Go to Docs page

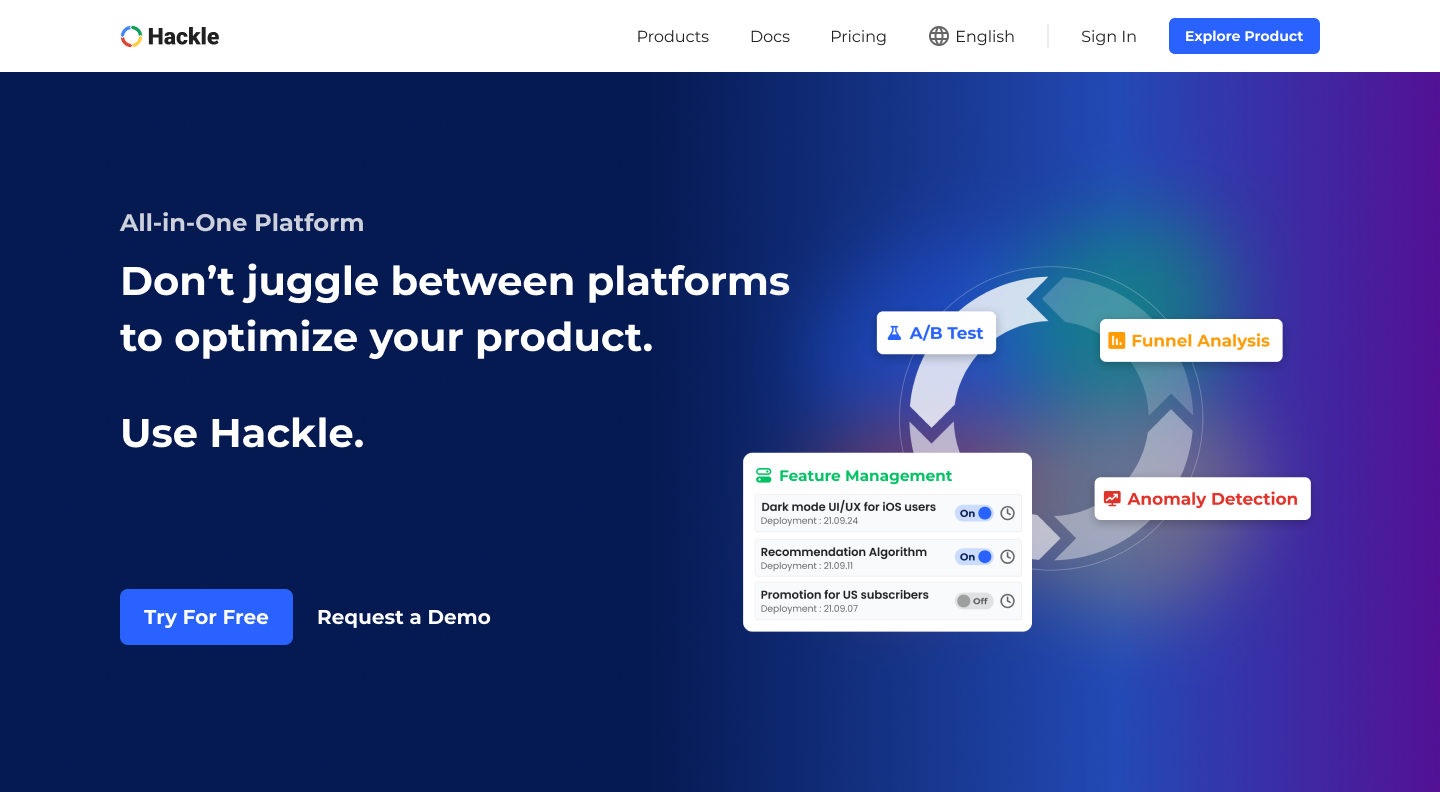click(770, 37)
